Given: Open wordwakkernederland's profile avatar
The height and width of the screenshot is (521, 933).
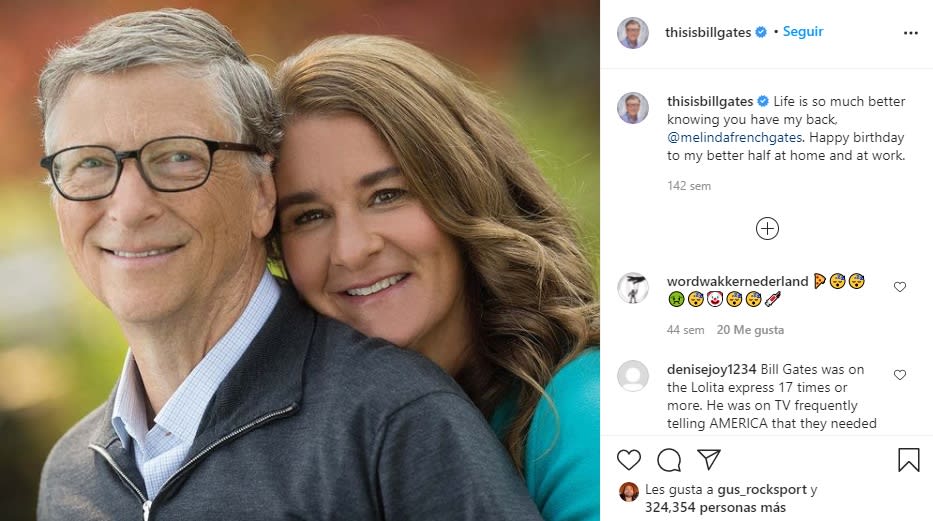Looking at the screenshot, I should point(633,288).
